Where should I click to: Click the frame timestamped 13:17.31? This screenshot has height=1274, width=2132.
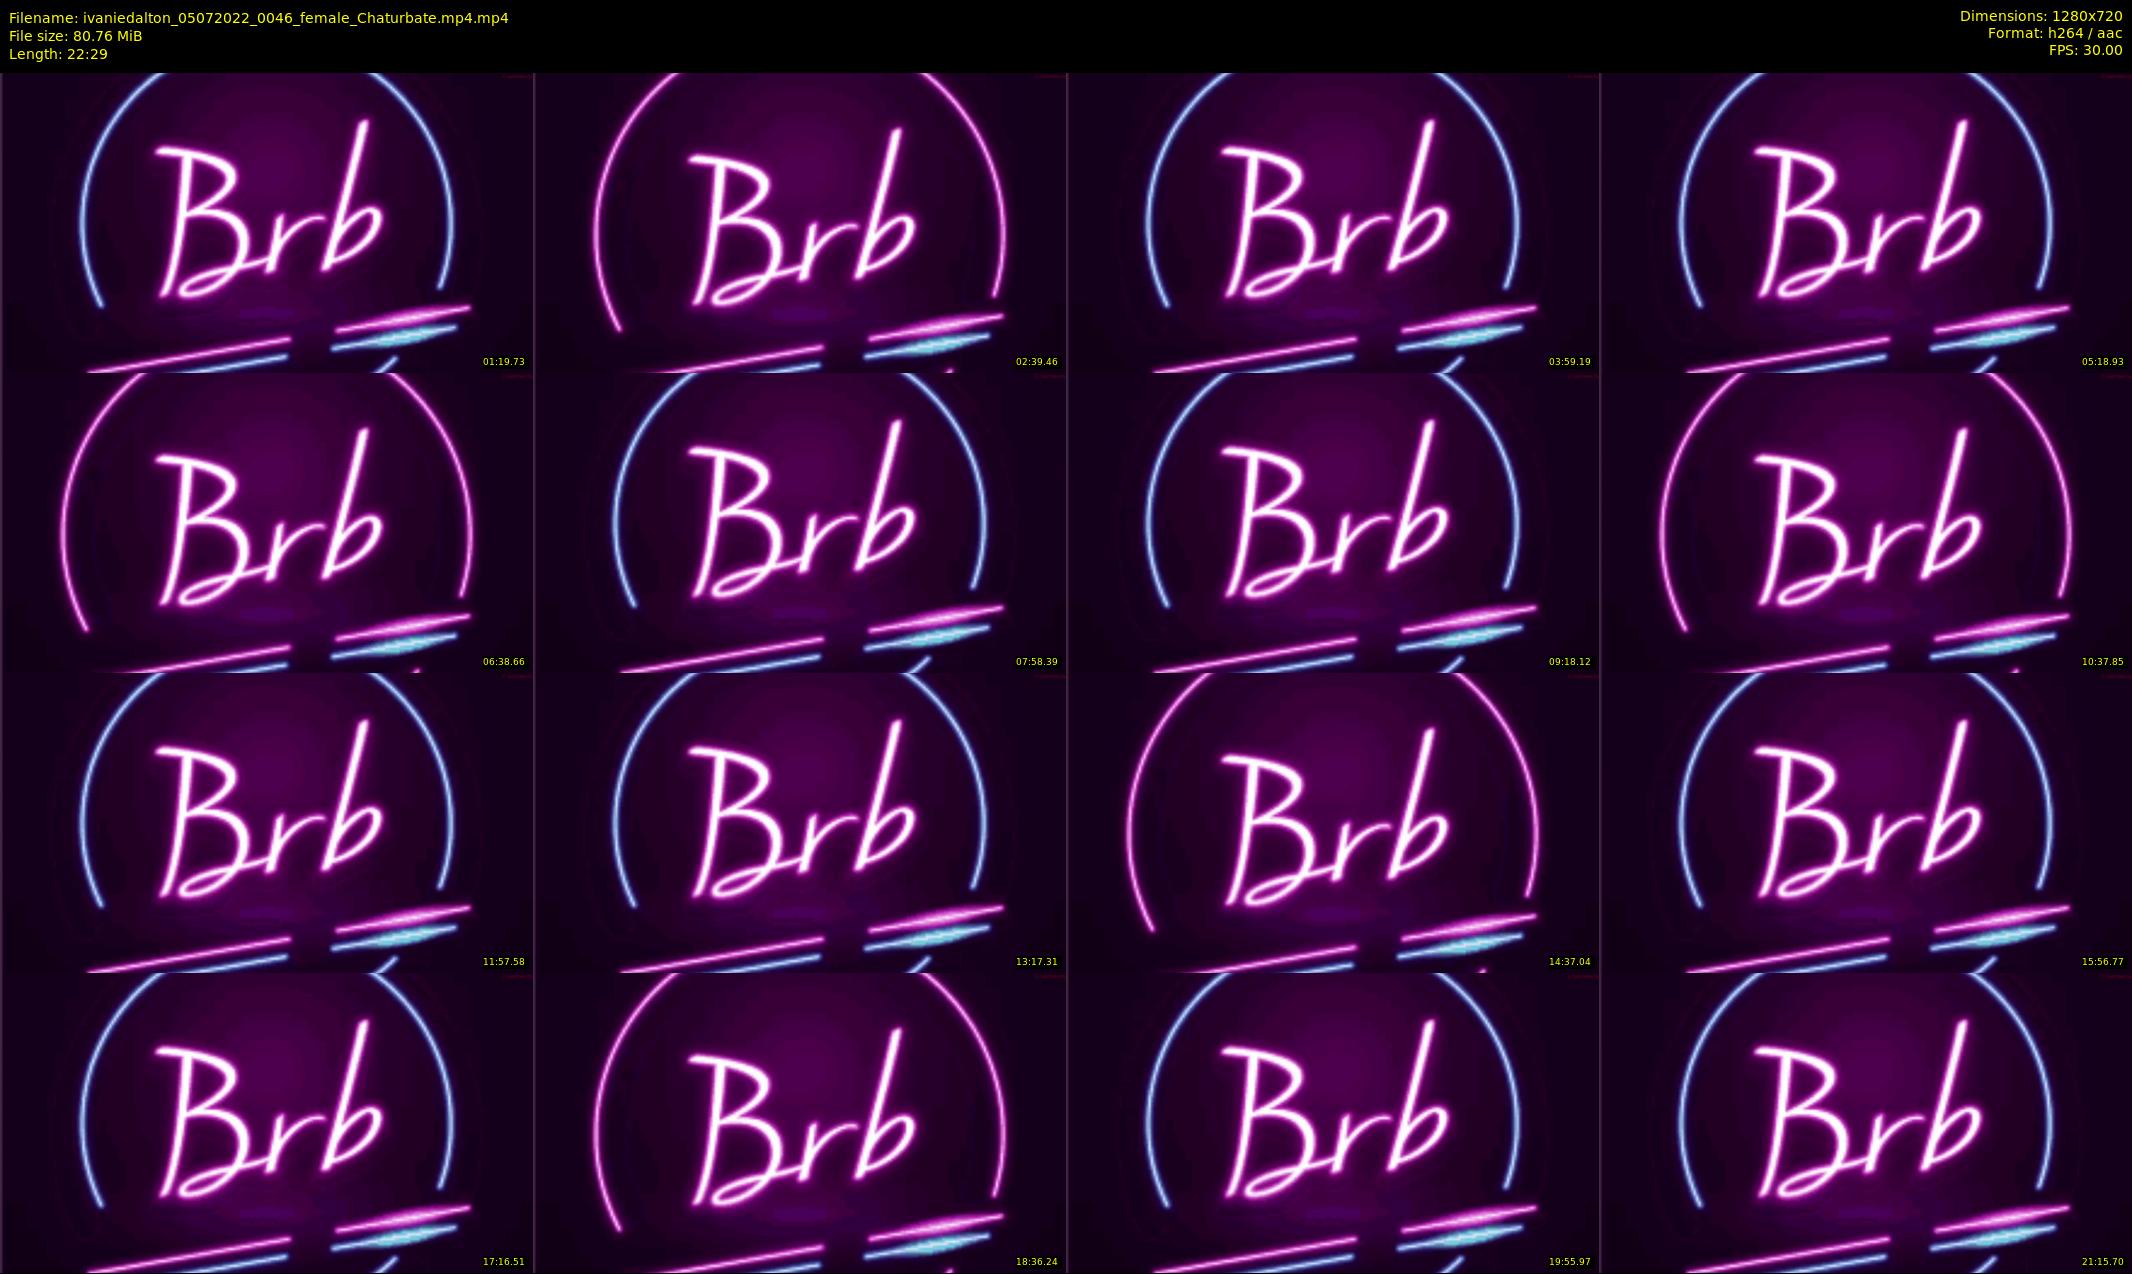tap(800, 822)
